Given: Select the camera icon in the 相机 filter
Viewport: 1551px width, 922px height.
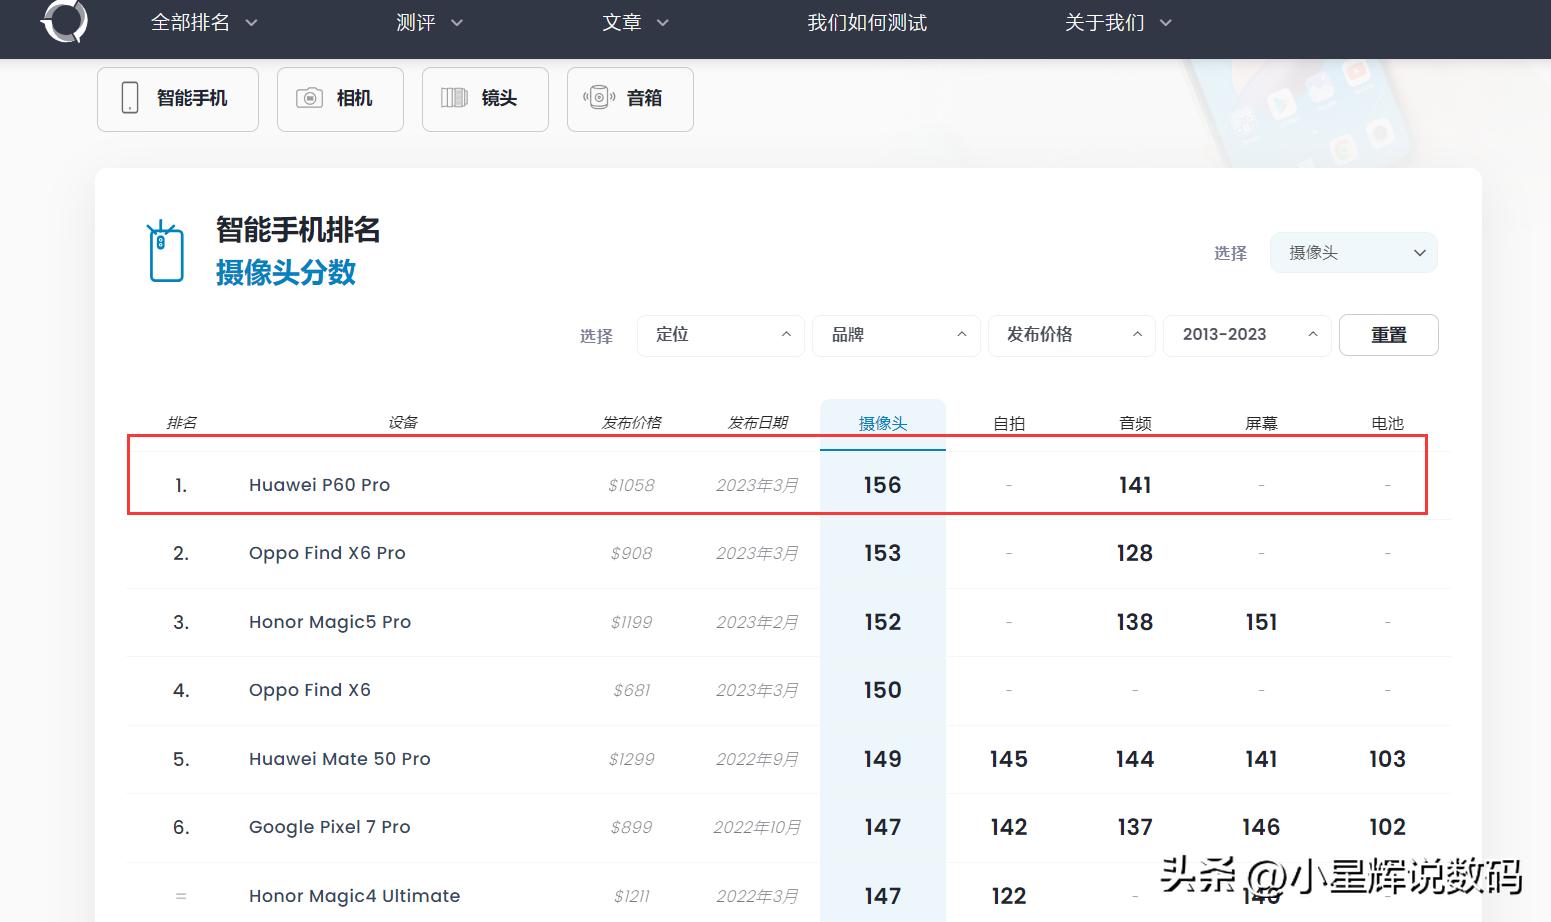Looking at the screenshot, I should 308,98.
